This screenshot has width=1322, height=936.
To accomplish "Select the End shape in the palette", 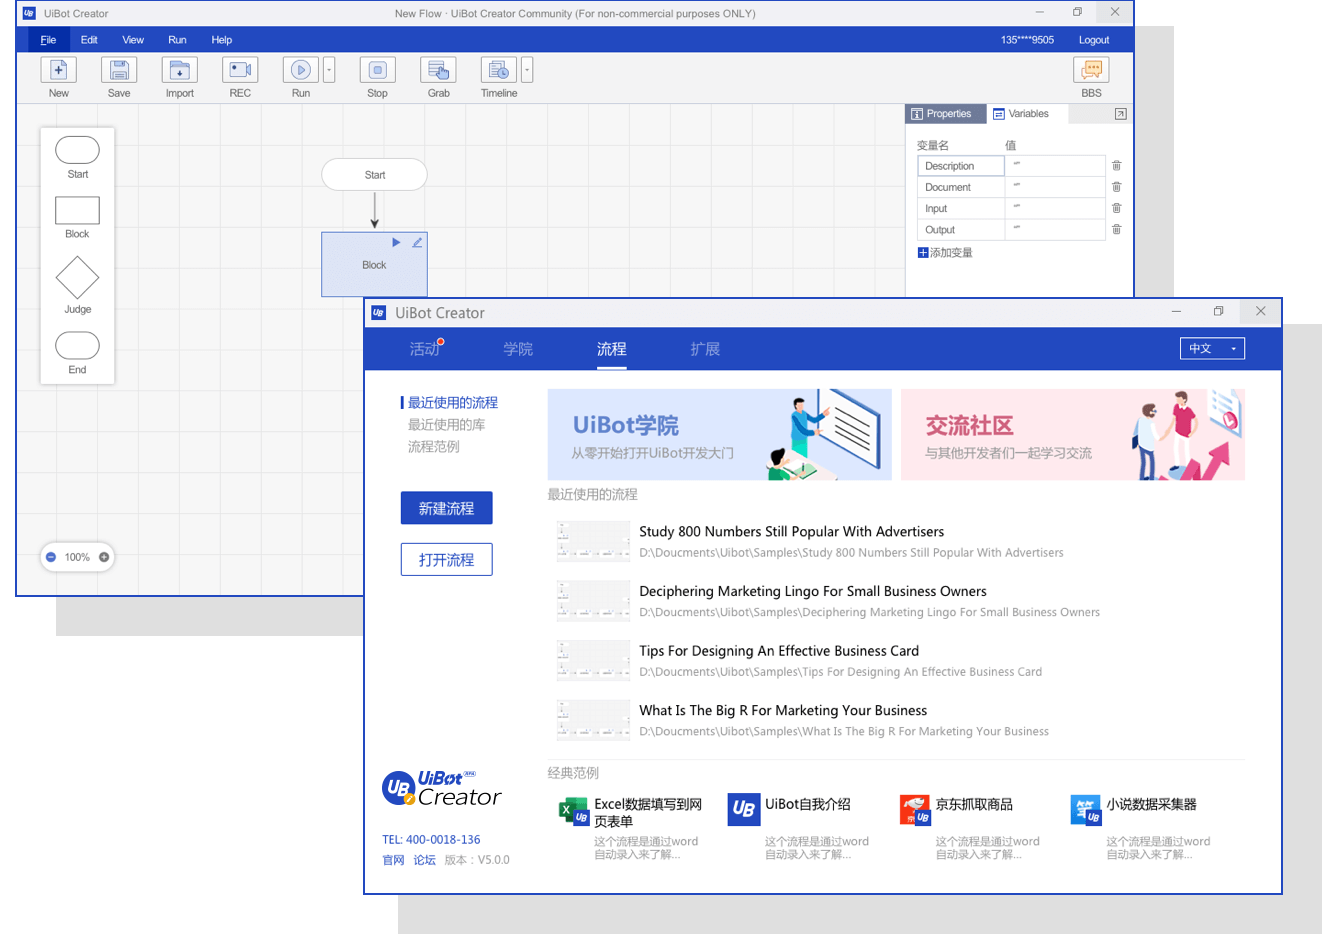I will (77, 345).
